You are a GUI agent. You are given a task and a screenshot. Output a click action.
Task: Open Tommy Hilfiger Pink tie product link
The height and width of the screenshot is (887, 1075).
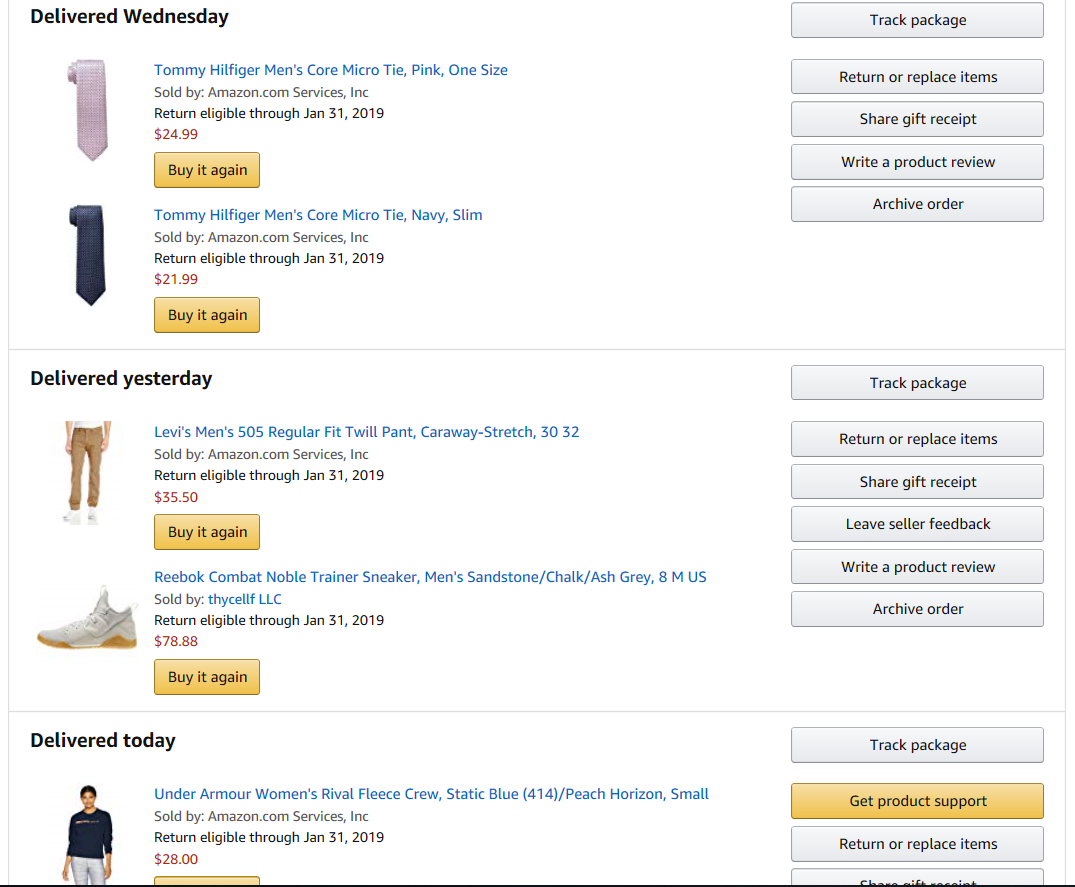click(x=330, y=70)
